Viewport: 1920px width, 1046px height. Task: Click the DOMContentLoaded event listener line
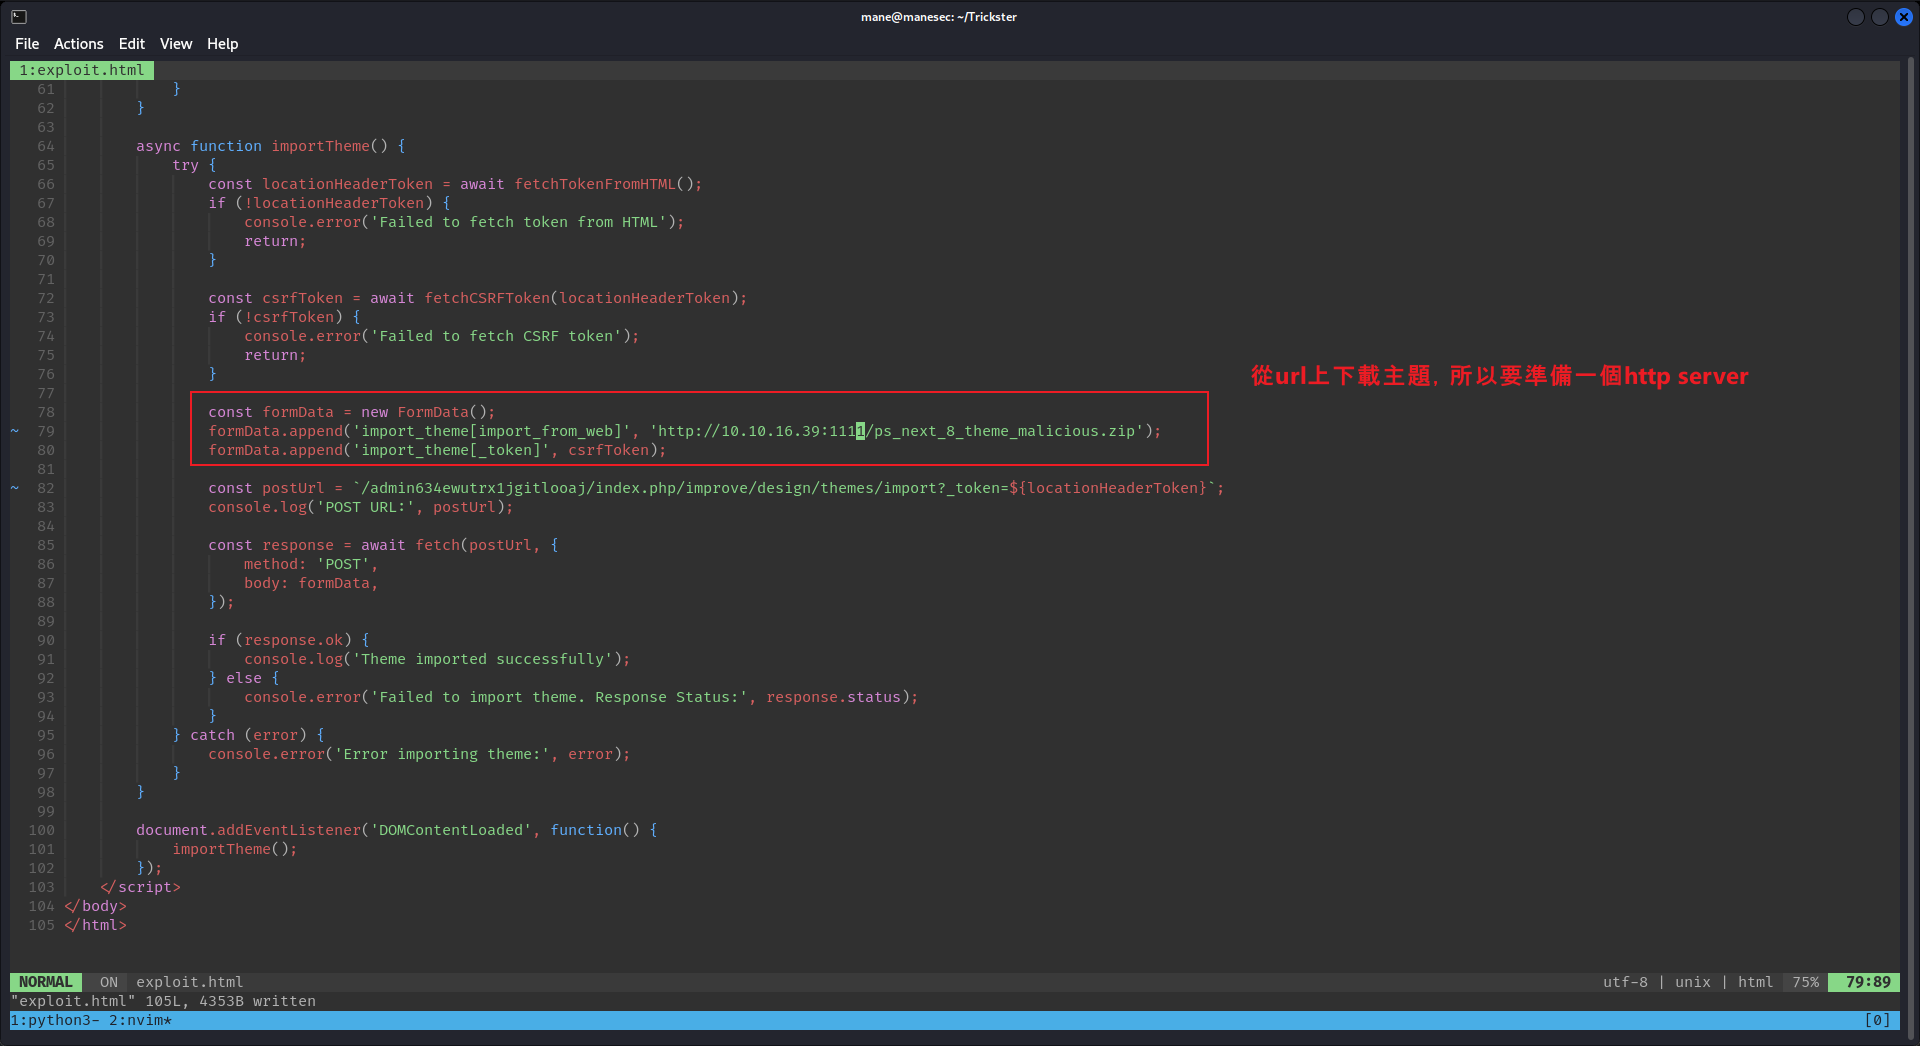click(397, 830)
